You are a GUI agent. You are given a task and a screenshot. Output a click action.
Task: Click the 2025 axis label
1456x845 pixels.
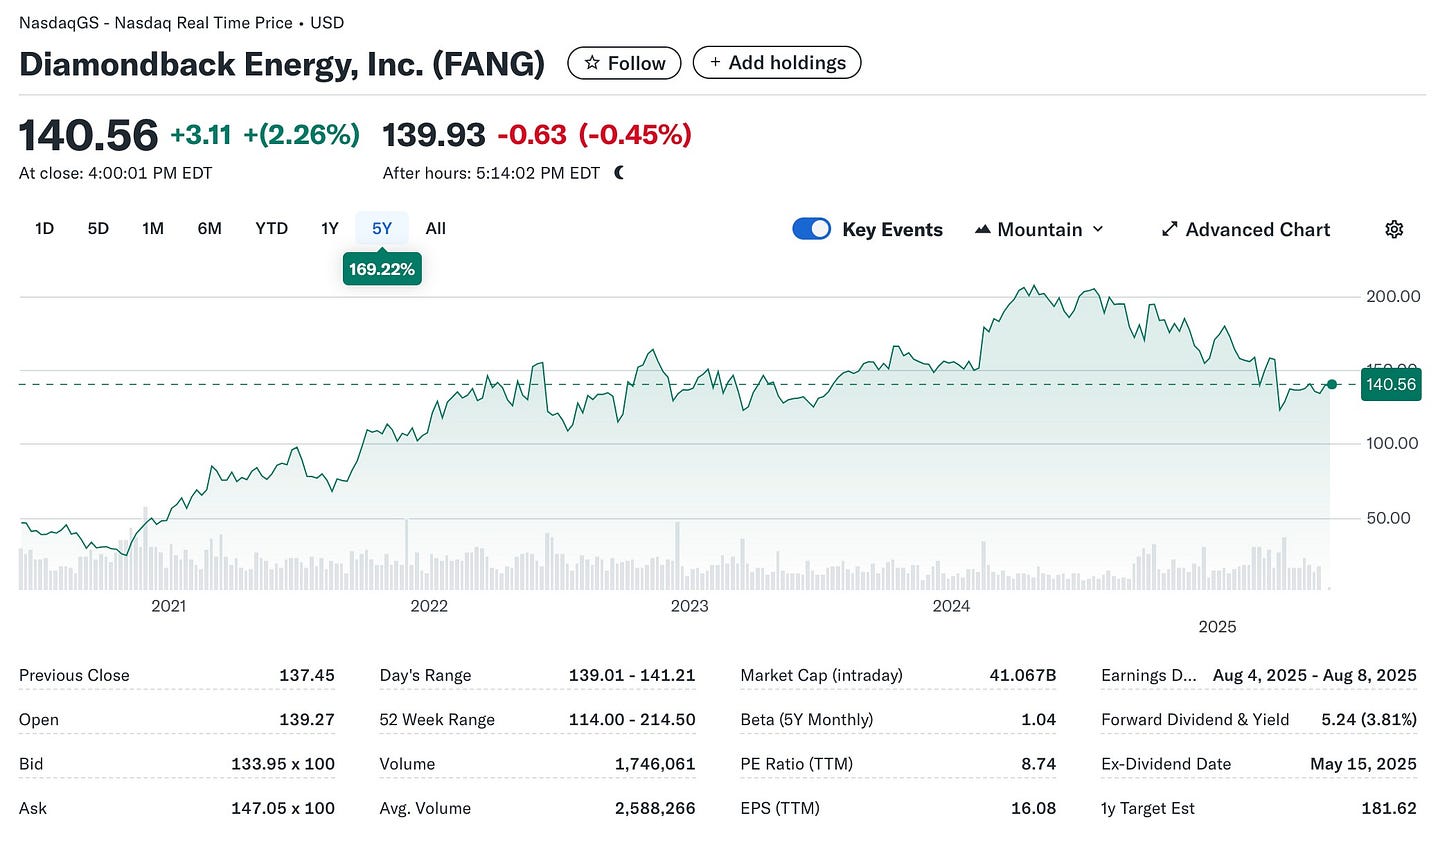1217,627
